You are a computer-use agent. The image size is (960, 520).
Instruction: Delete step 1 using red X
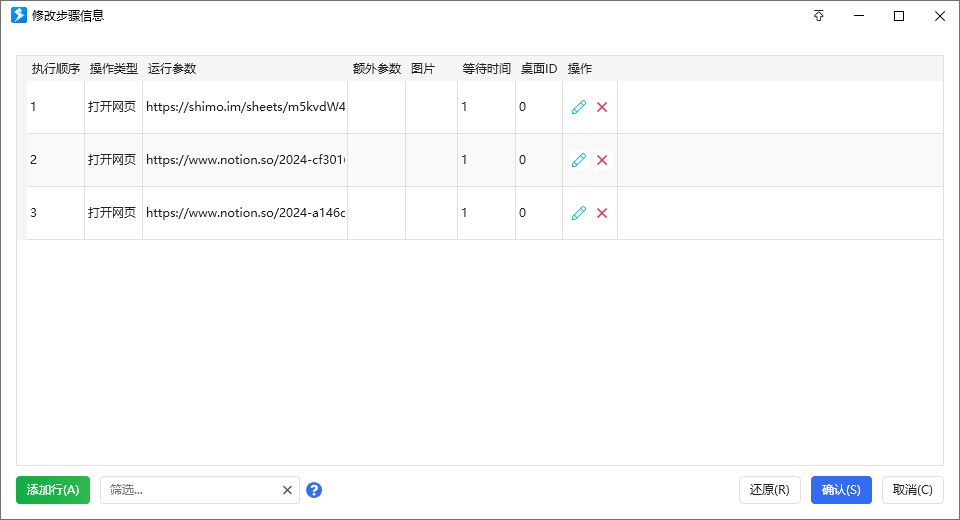click(x=602, y=107)
